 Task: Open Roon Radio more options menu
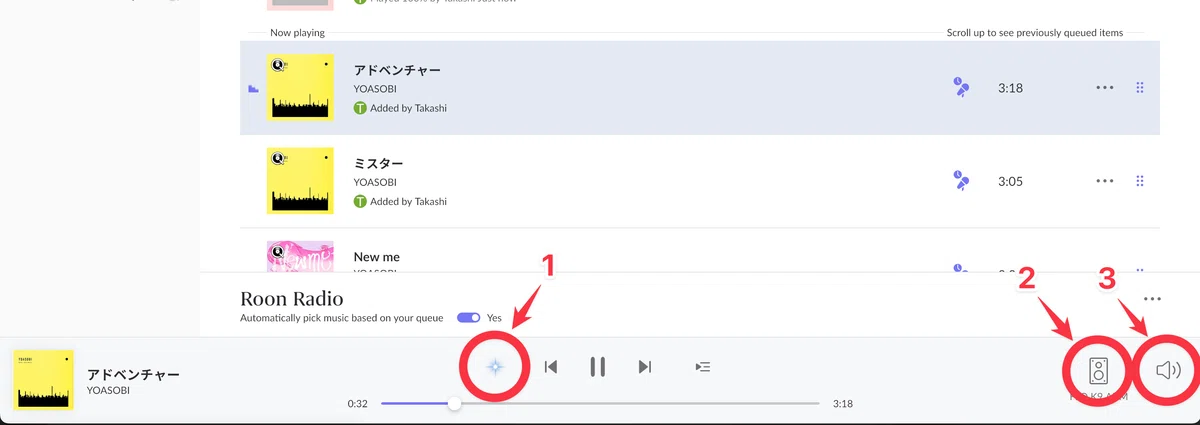[x=1152, y=299]
